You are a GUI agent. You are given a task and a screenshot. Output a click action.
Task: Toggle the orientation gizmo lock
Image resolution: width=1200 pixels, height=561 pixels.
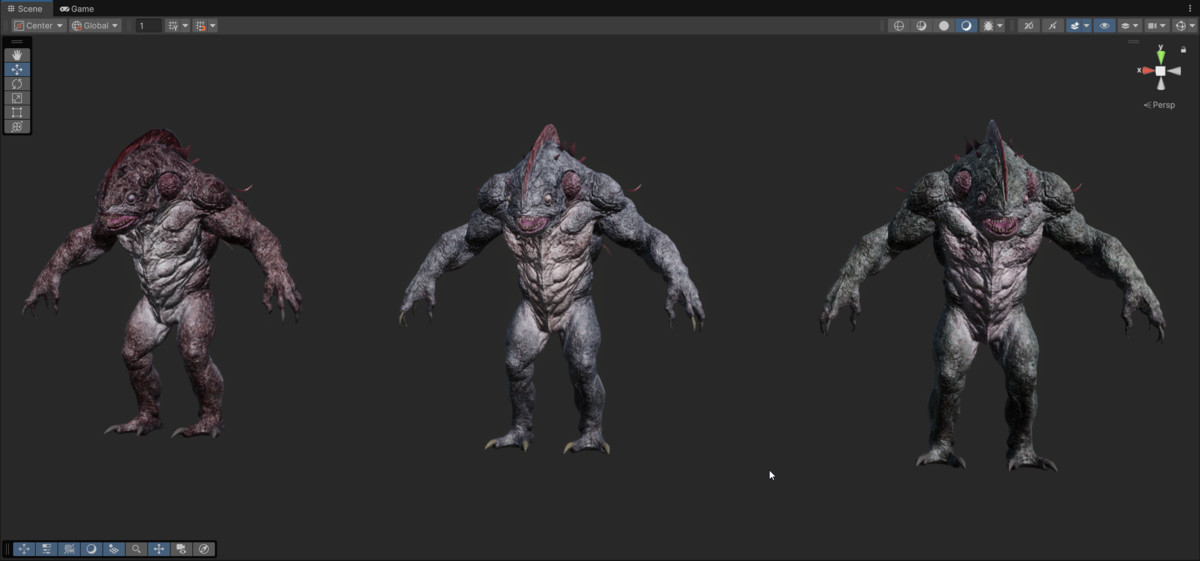(x=1185, y=49)
